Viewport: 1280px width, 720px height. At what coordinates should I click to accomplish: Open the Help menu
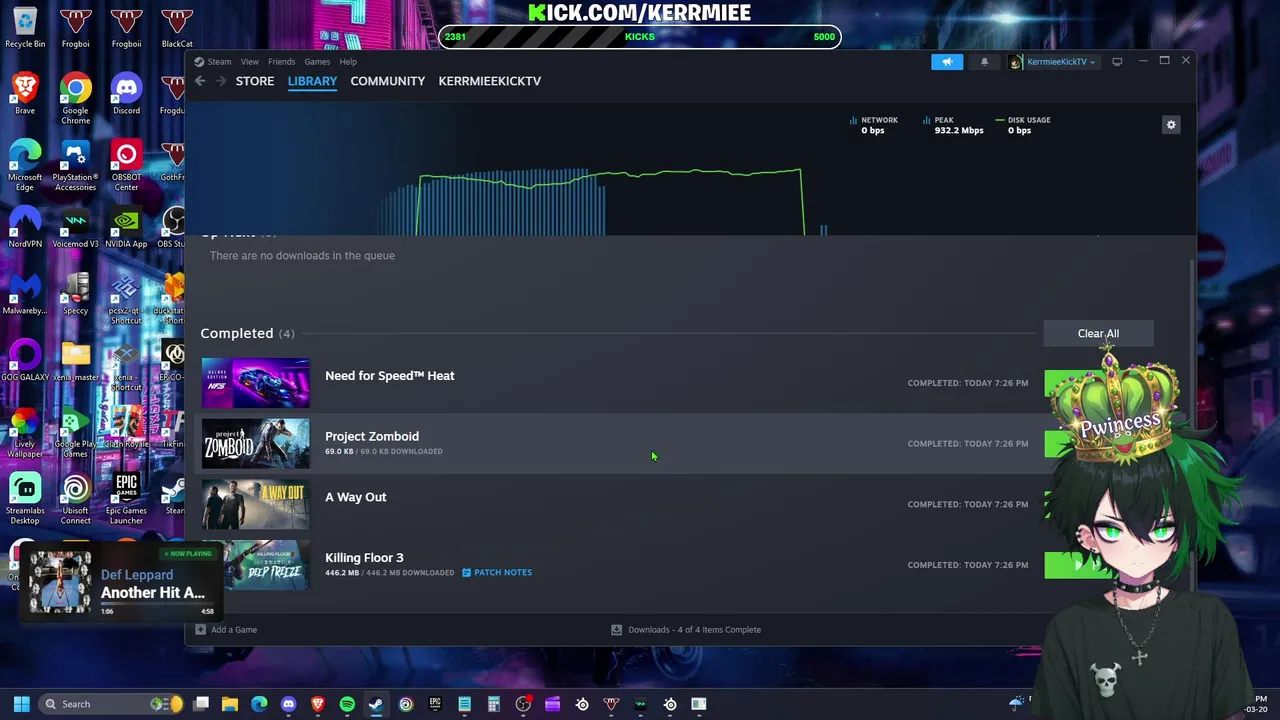348,62
